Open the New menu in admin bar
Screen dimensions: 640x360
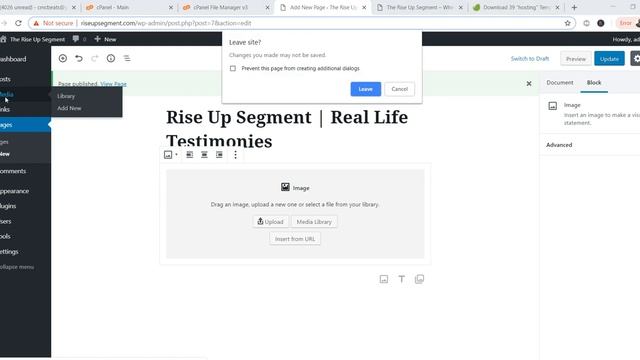[105, 39]
